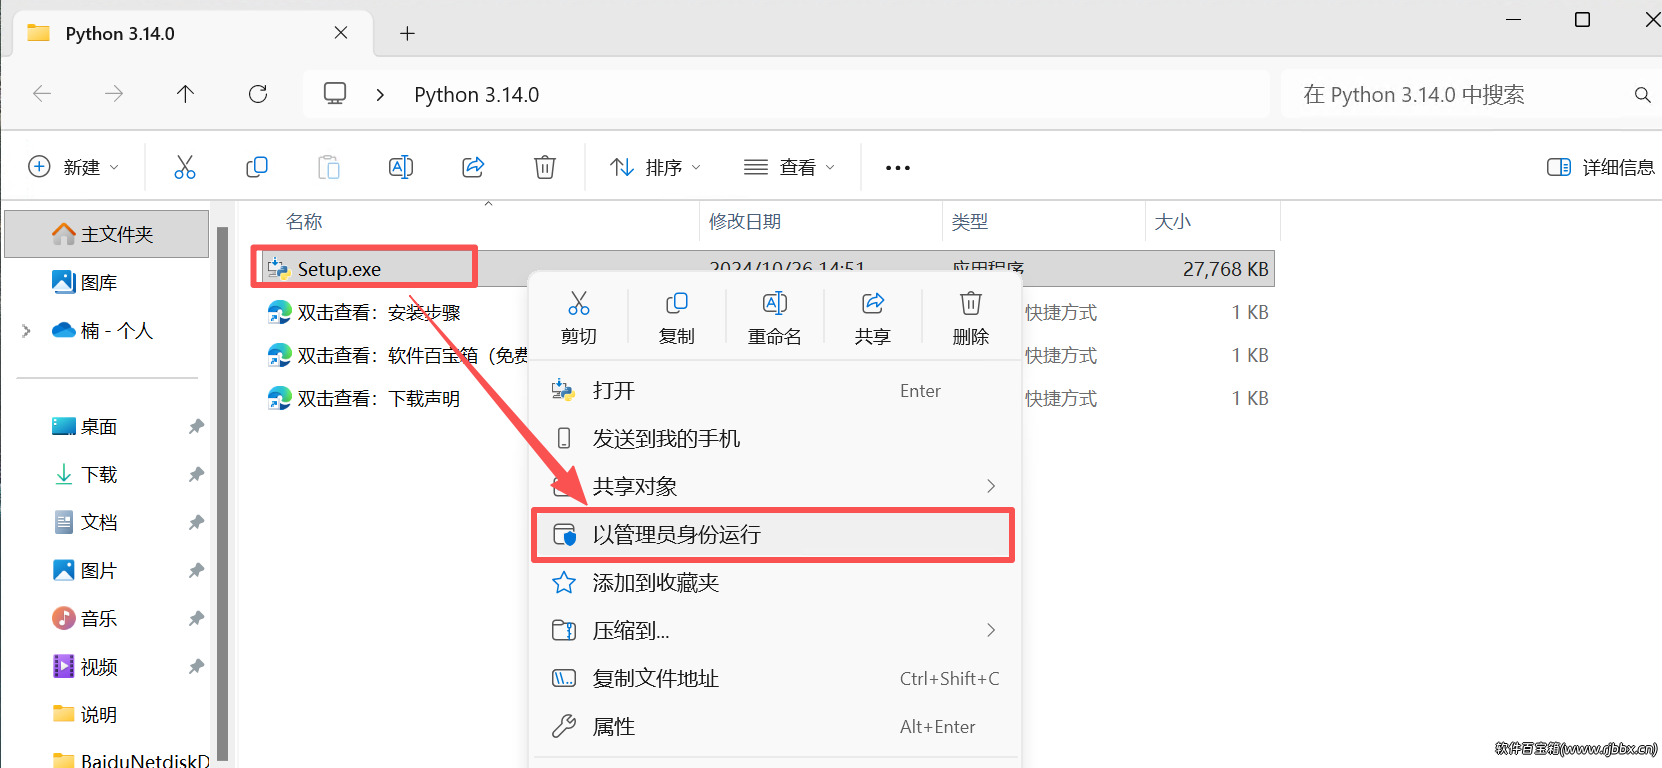Screen dimensions: 1662x768
Task: Sort by 类型 column header
Action: (x=970, y=222)
